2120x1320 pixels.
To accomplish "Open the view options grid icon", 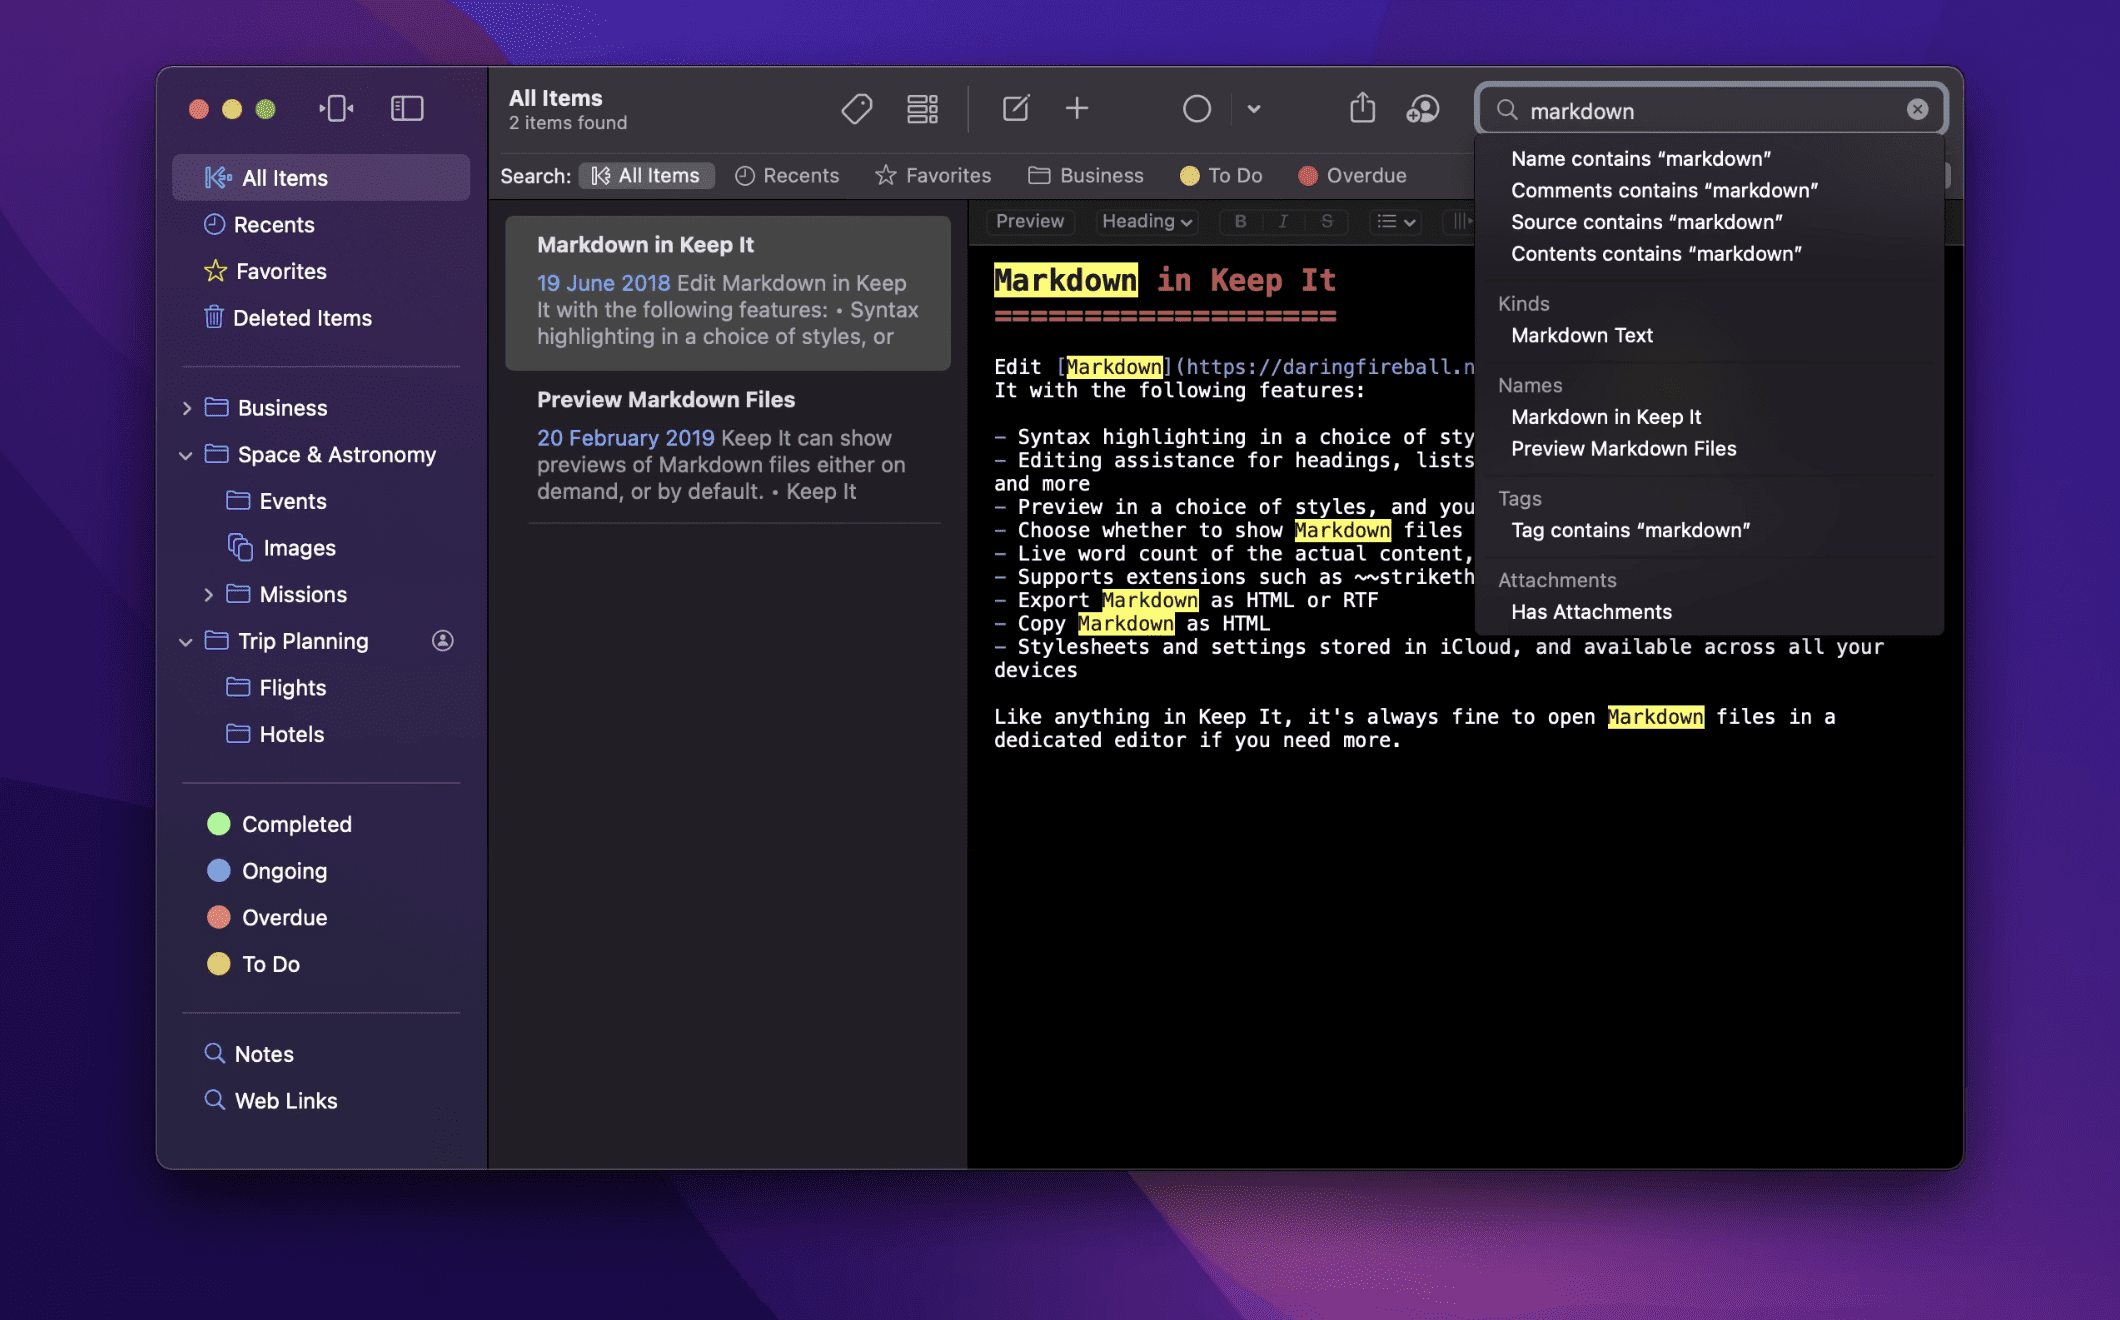I will coord(922,108).
